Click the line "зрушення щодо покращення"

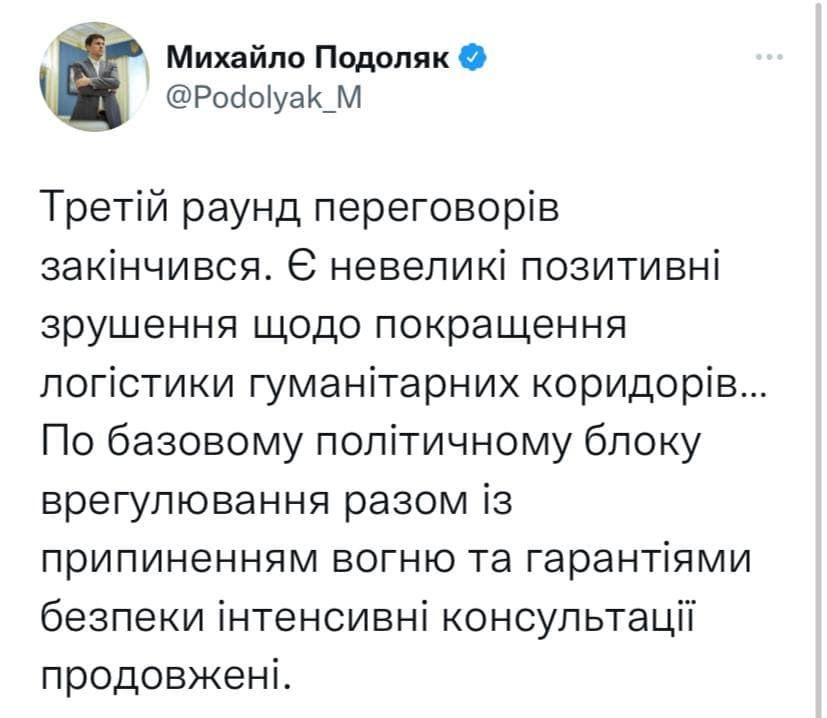(333, 324)
